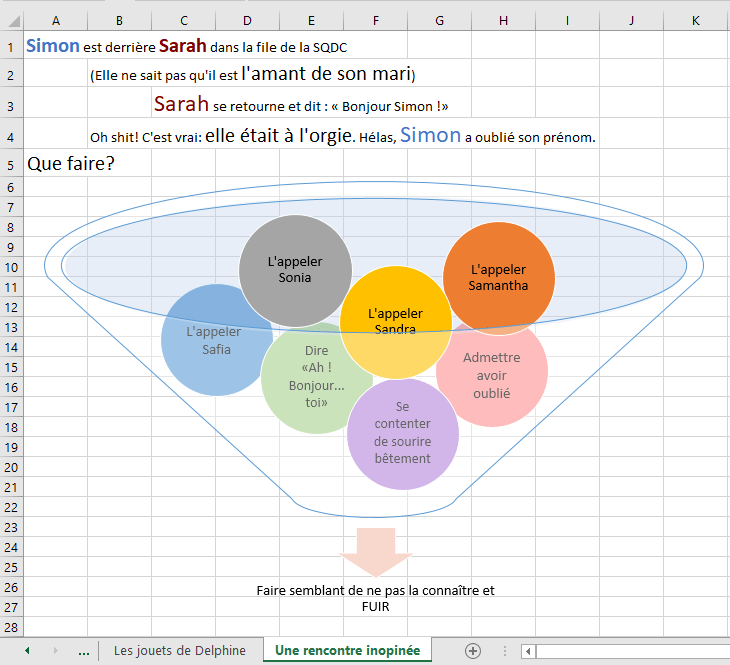Select the orange L'appeler Samantha circle
This screenshot has width=730, height=665.
pos(500,270)
